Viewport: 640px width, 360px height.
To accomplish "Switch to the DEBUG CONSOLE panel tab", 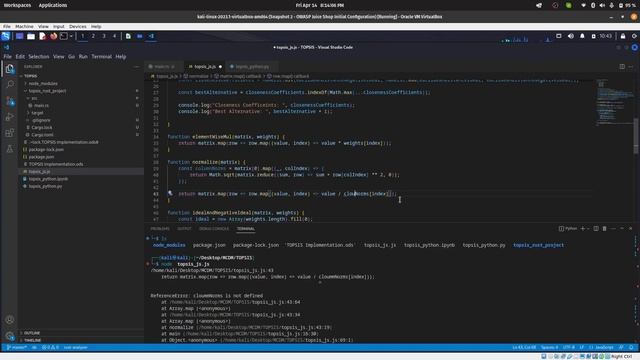I will (214, 229).
